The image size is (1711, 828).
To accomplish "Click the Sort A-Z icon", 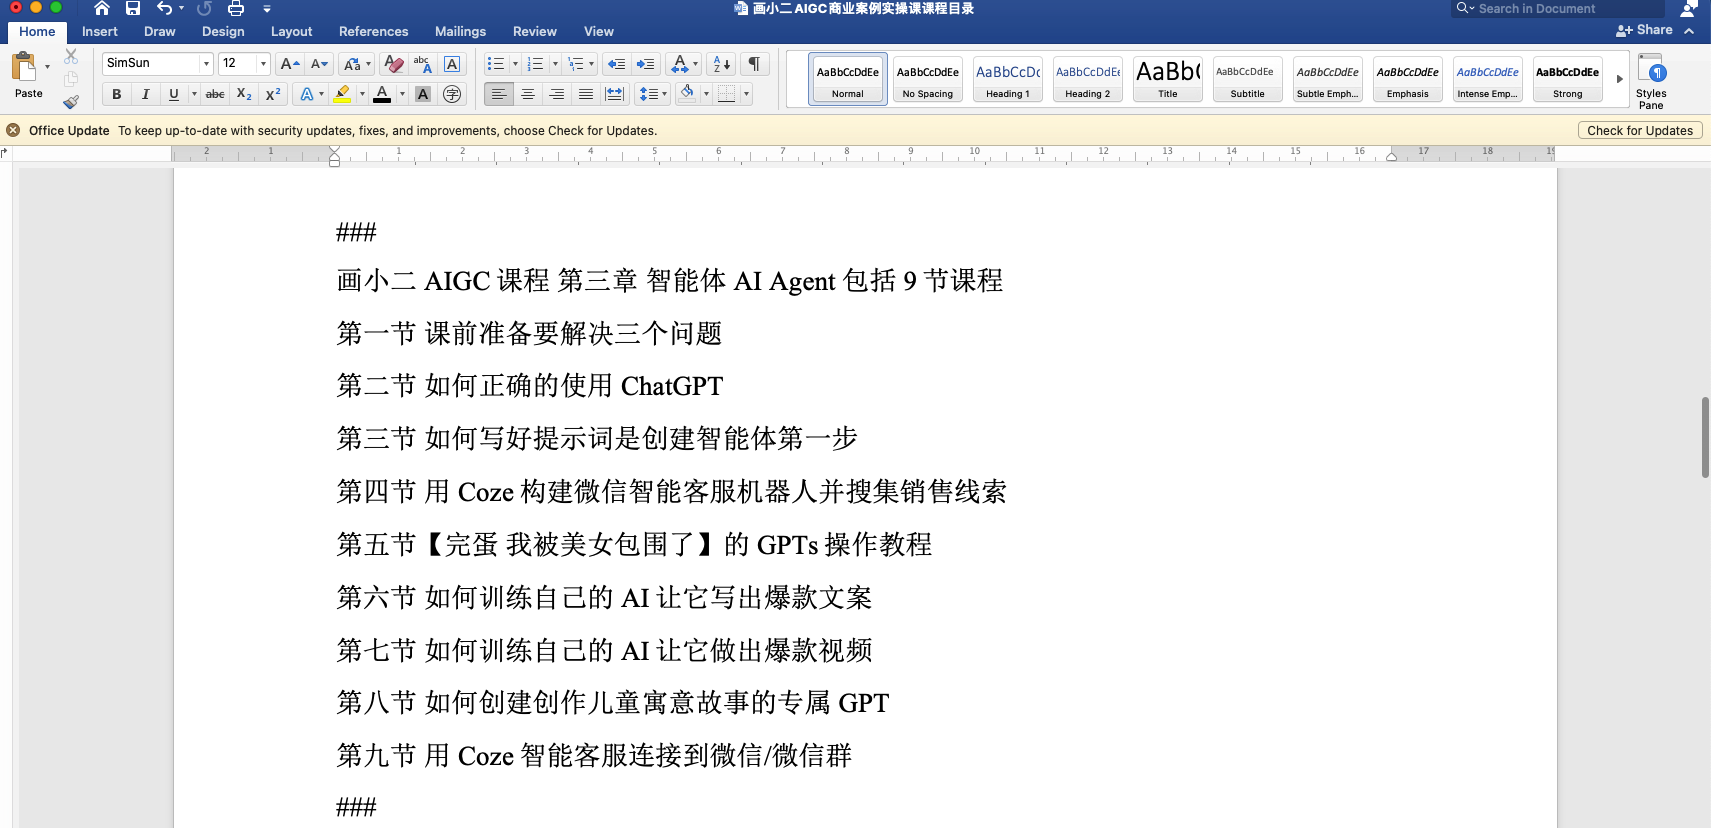I will (721, 64).
